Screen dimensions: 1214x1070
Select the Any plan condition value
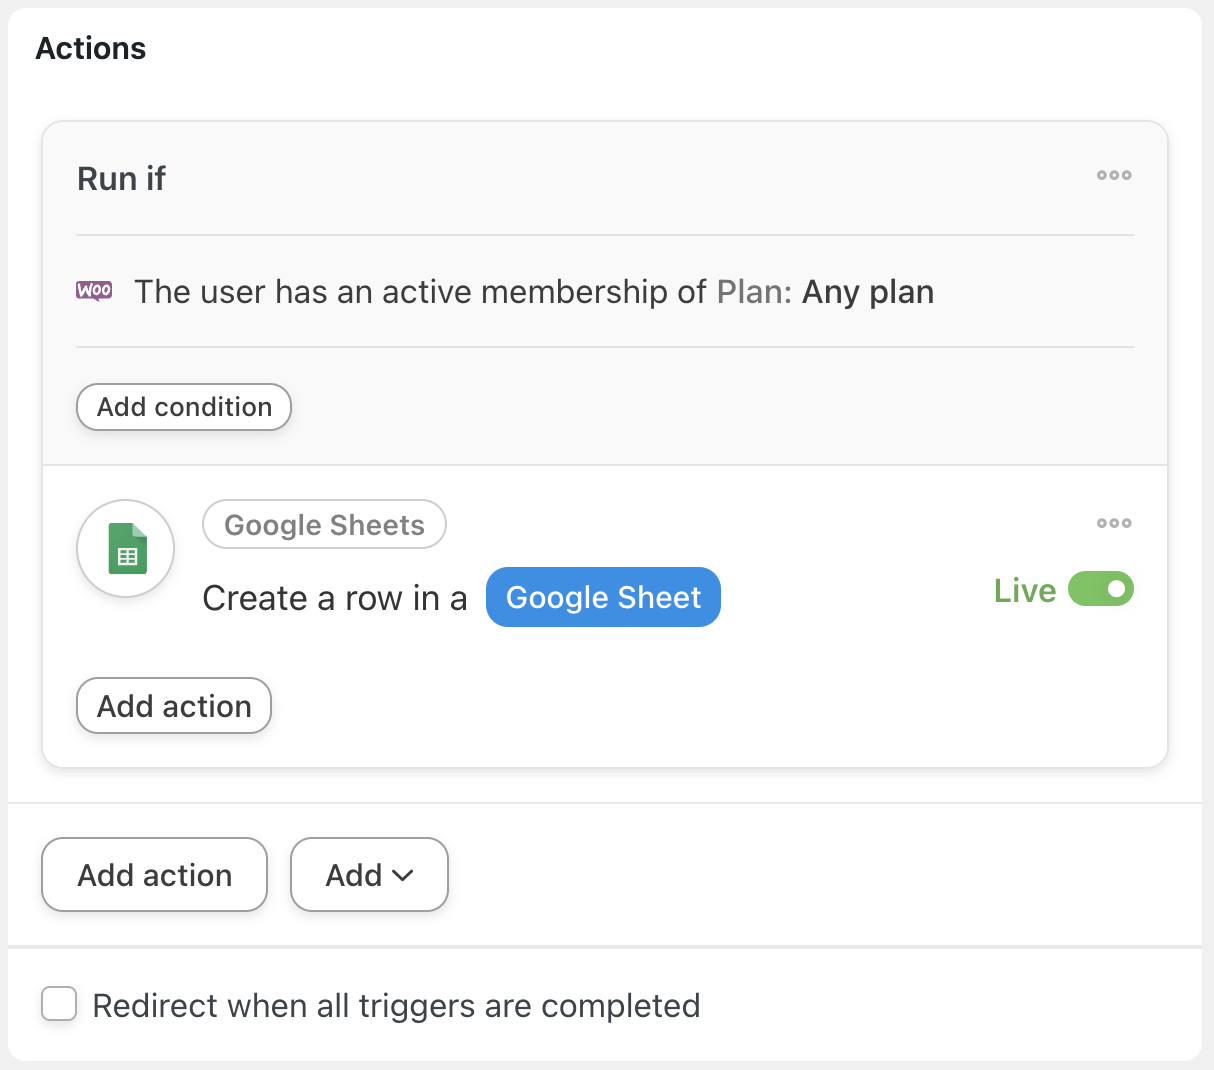(867, 292)
